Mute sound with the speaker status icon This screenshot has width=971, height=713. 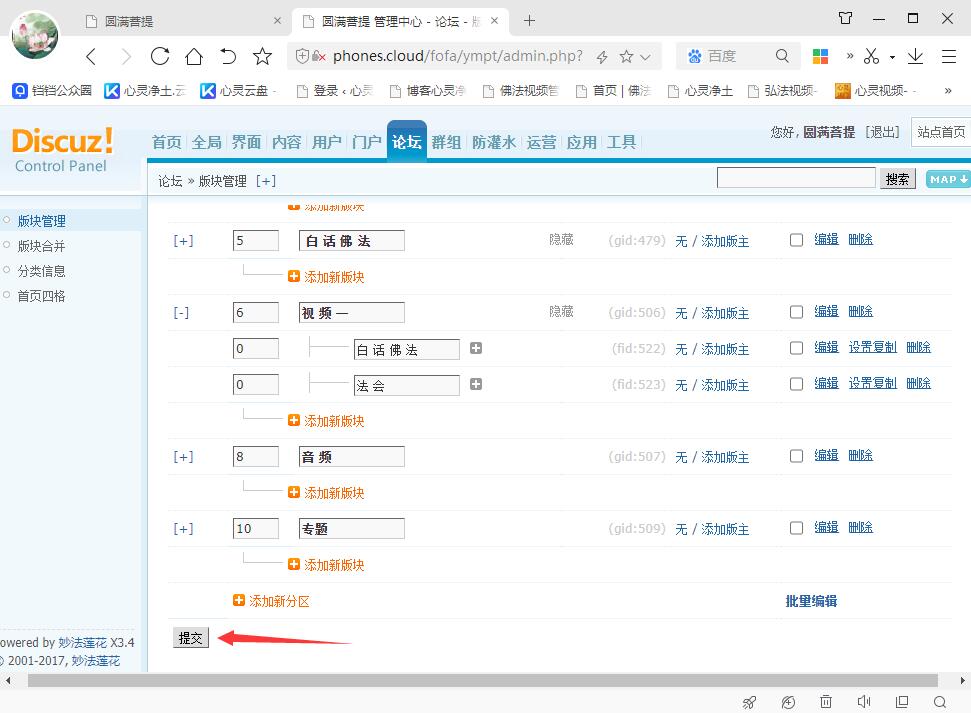[864, 701]
